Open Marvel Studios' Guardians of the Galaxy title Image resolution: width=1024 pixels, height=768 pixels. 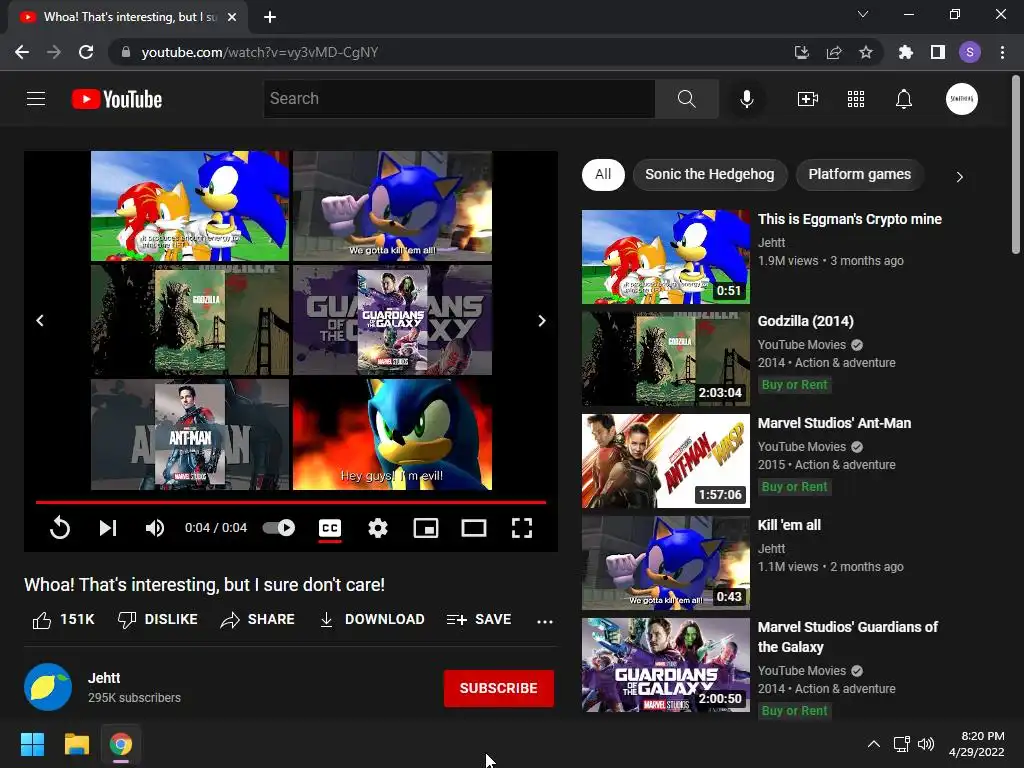coord(848,637)
